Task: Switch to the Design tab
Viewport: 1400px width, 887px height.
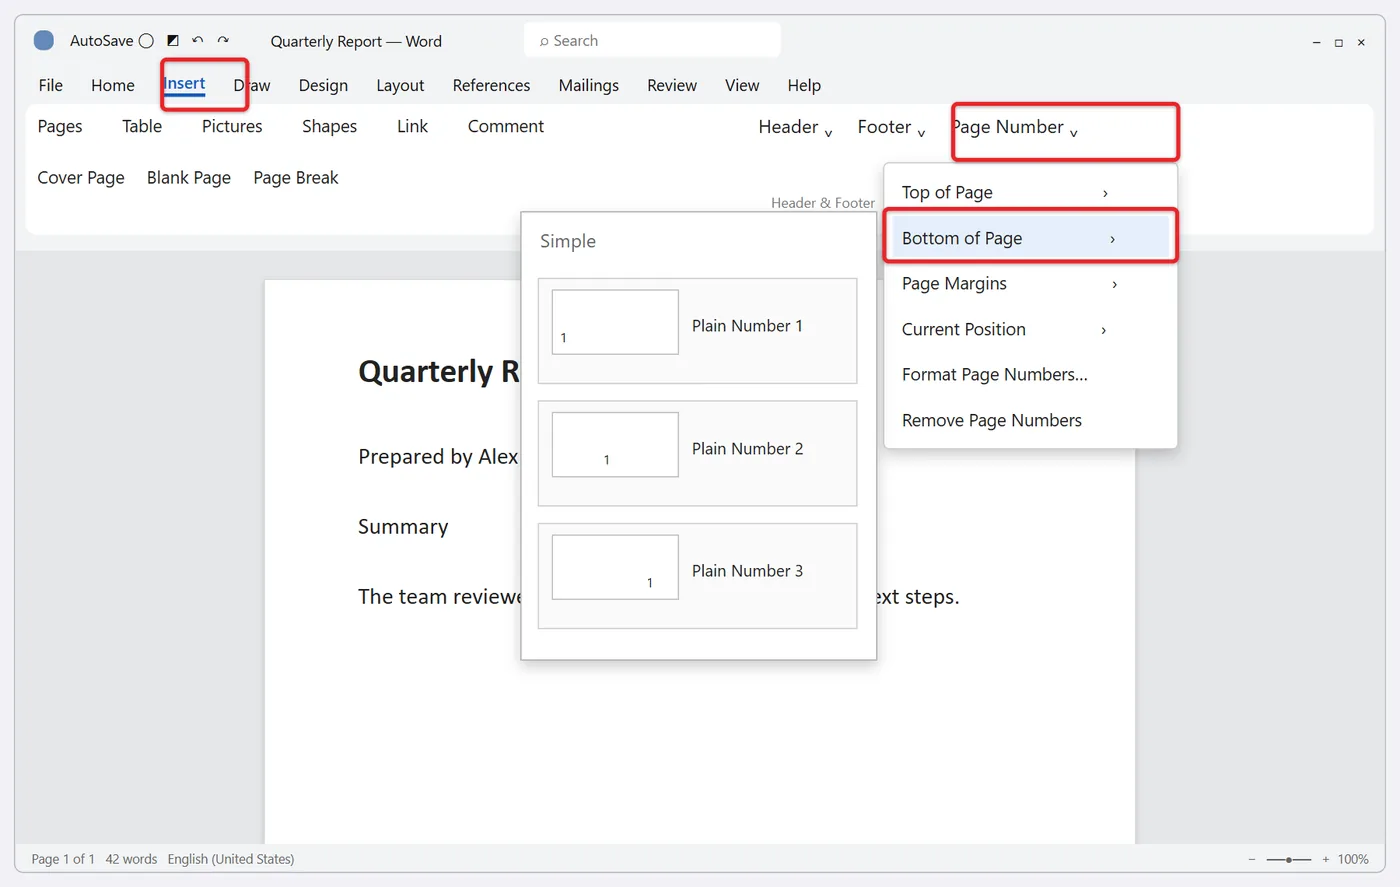Action: [x=323, y=86]
